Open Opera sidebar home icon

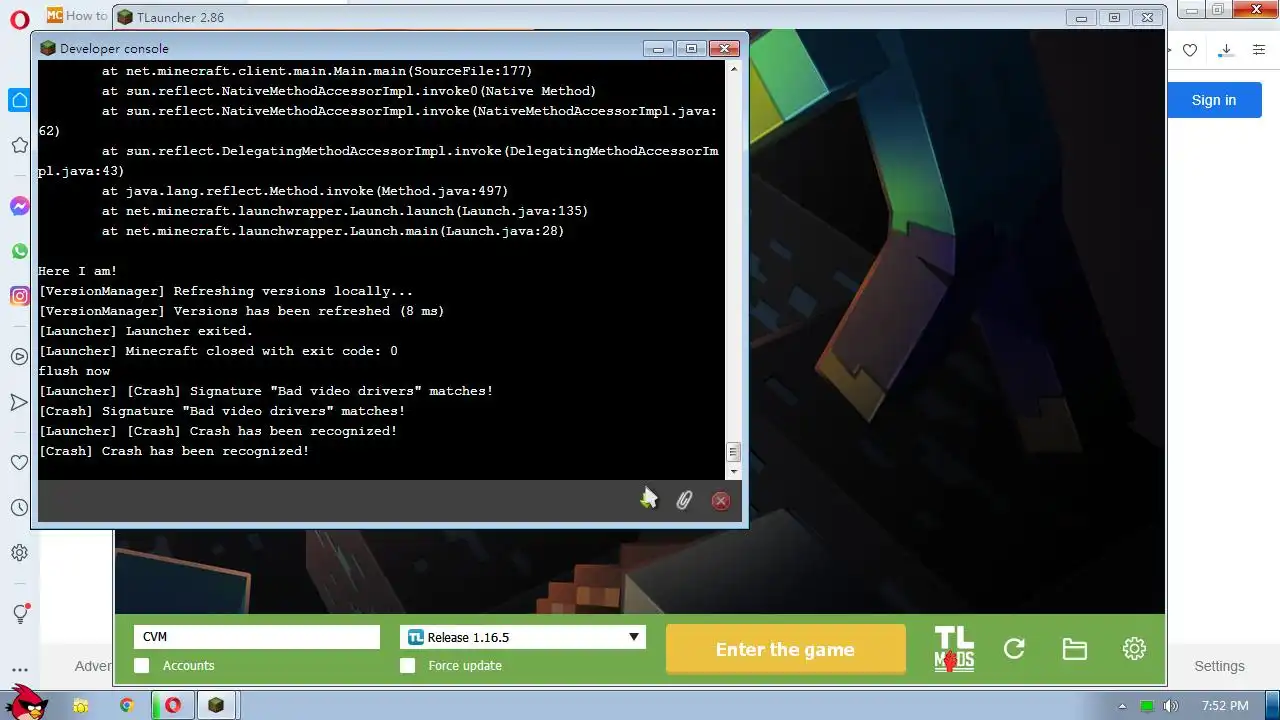(19, 100)
